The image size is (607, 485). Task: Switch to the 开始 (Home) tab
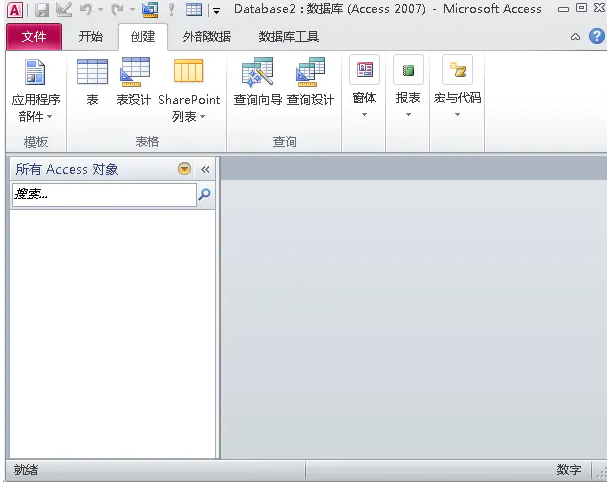pyautogui.click(x=91, y=36)
